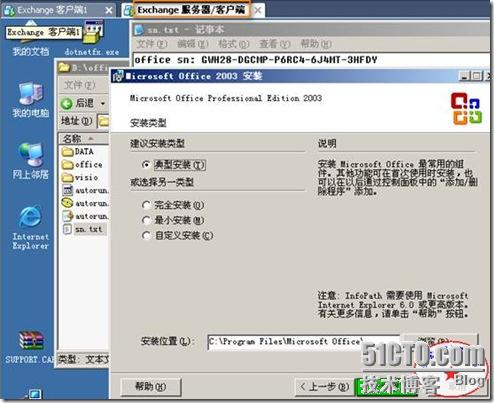494x403 pixels.
Task: Click the taskbar network monitor icon
Action: 35,394
